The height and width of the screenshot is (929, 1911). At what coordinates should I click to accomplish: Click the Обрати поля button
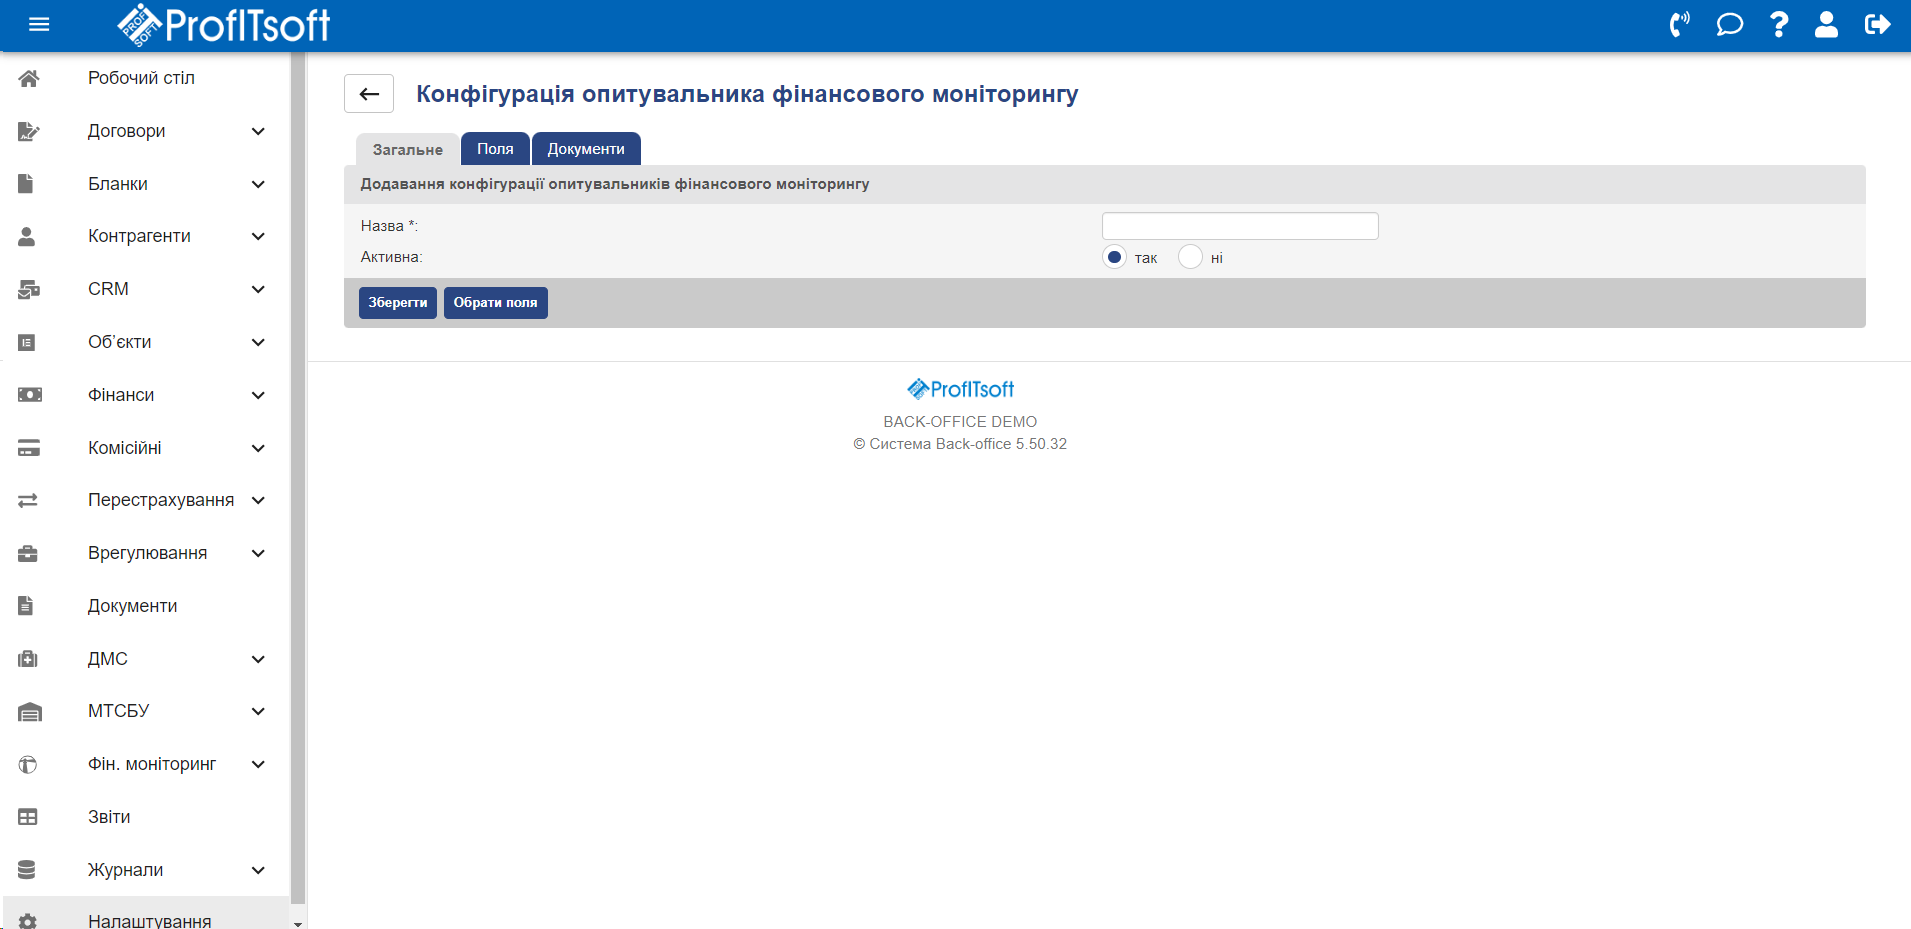495,303
